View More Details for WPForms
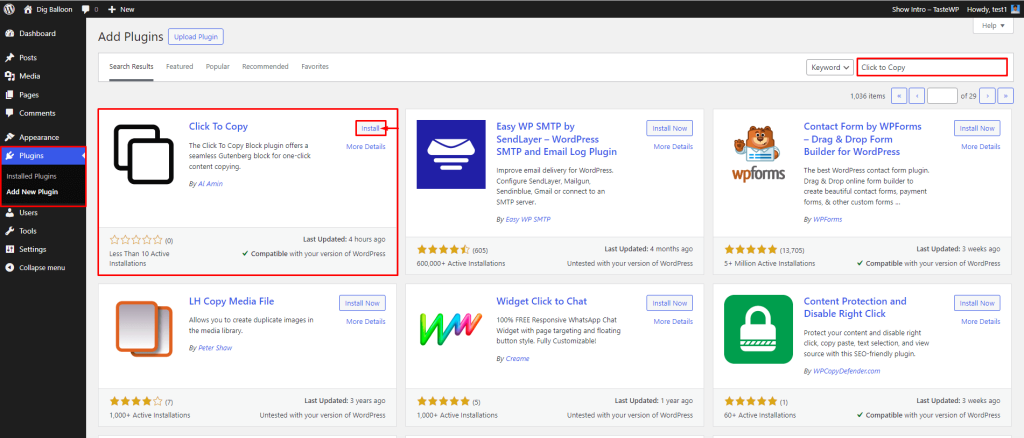 click(x=981, y=147)
